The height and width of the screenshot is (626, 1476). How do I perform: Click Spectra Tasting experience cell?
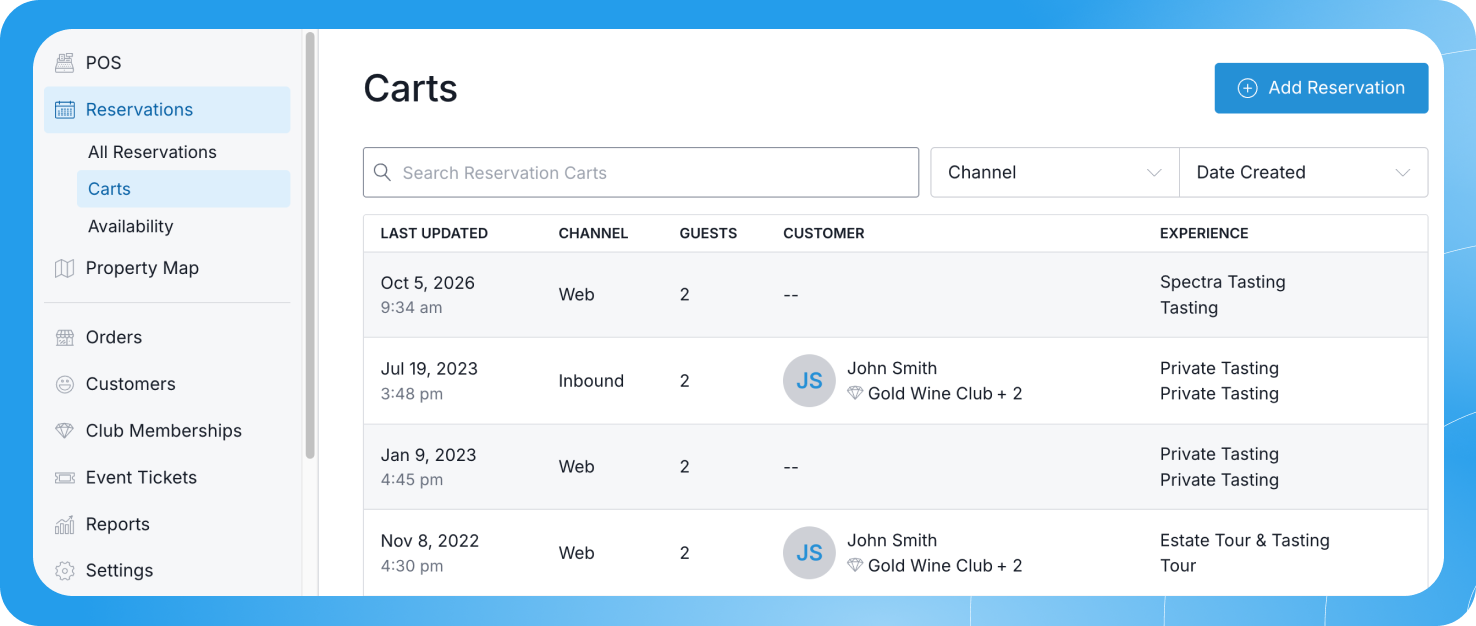point(1223,282)
